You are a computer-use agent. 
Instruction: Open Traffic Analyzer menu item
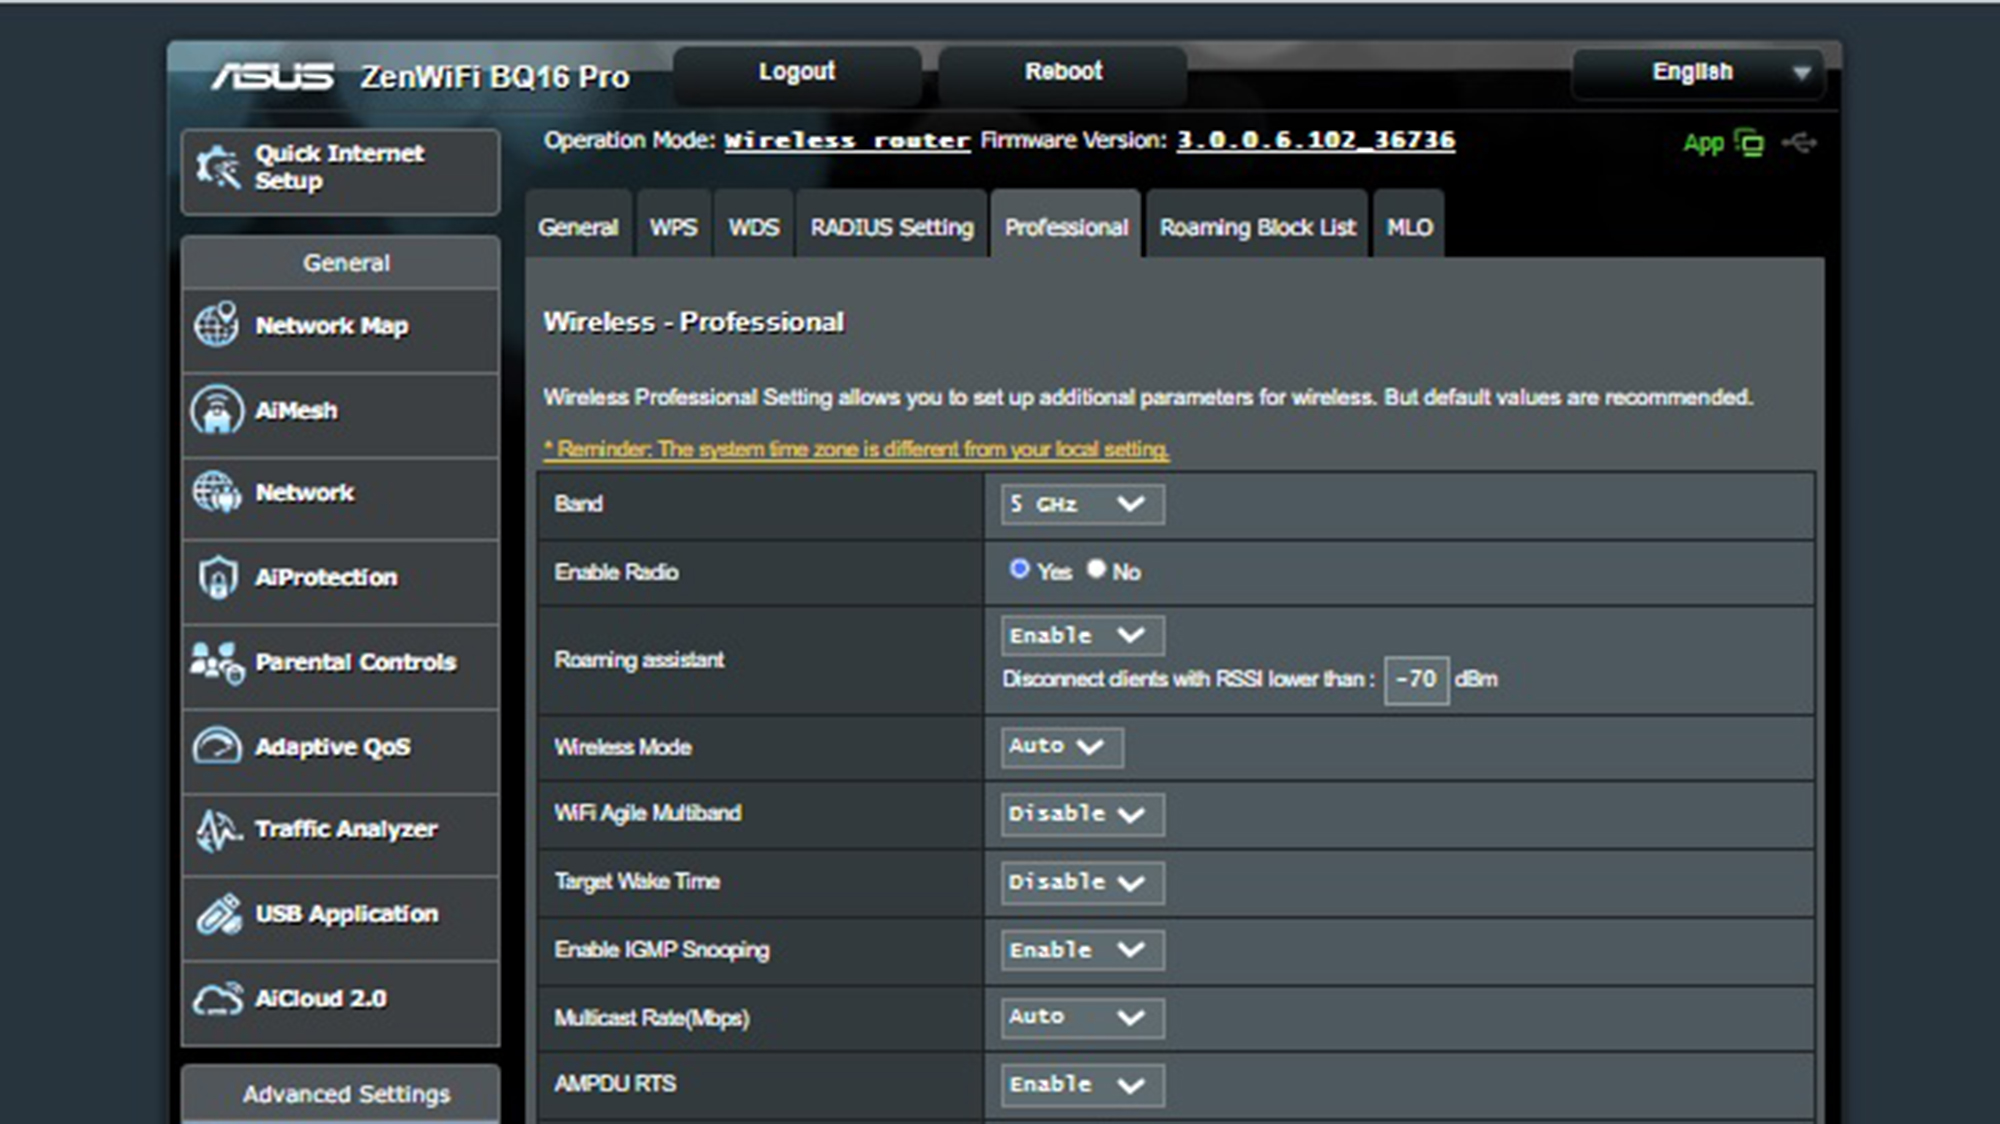pos(340,833)
